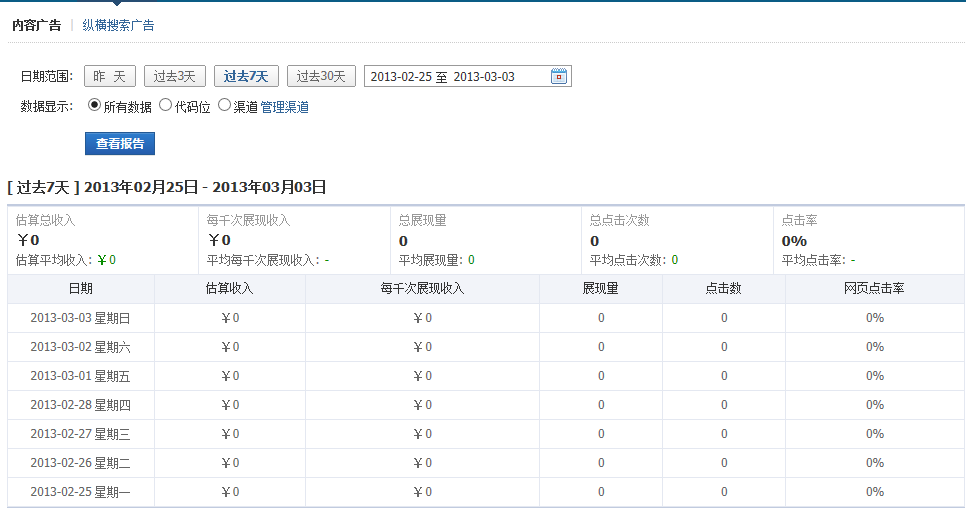
Task: Click the 估算收入 cell for 2013-02-25
Action: click(230, 492)
